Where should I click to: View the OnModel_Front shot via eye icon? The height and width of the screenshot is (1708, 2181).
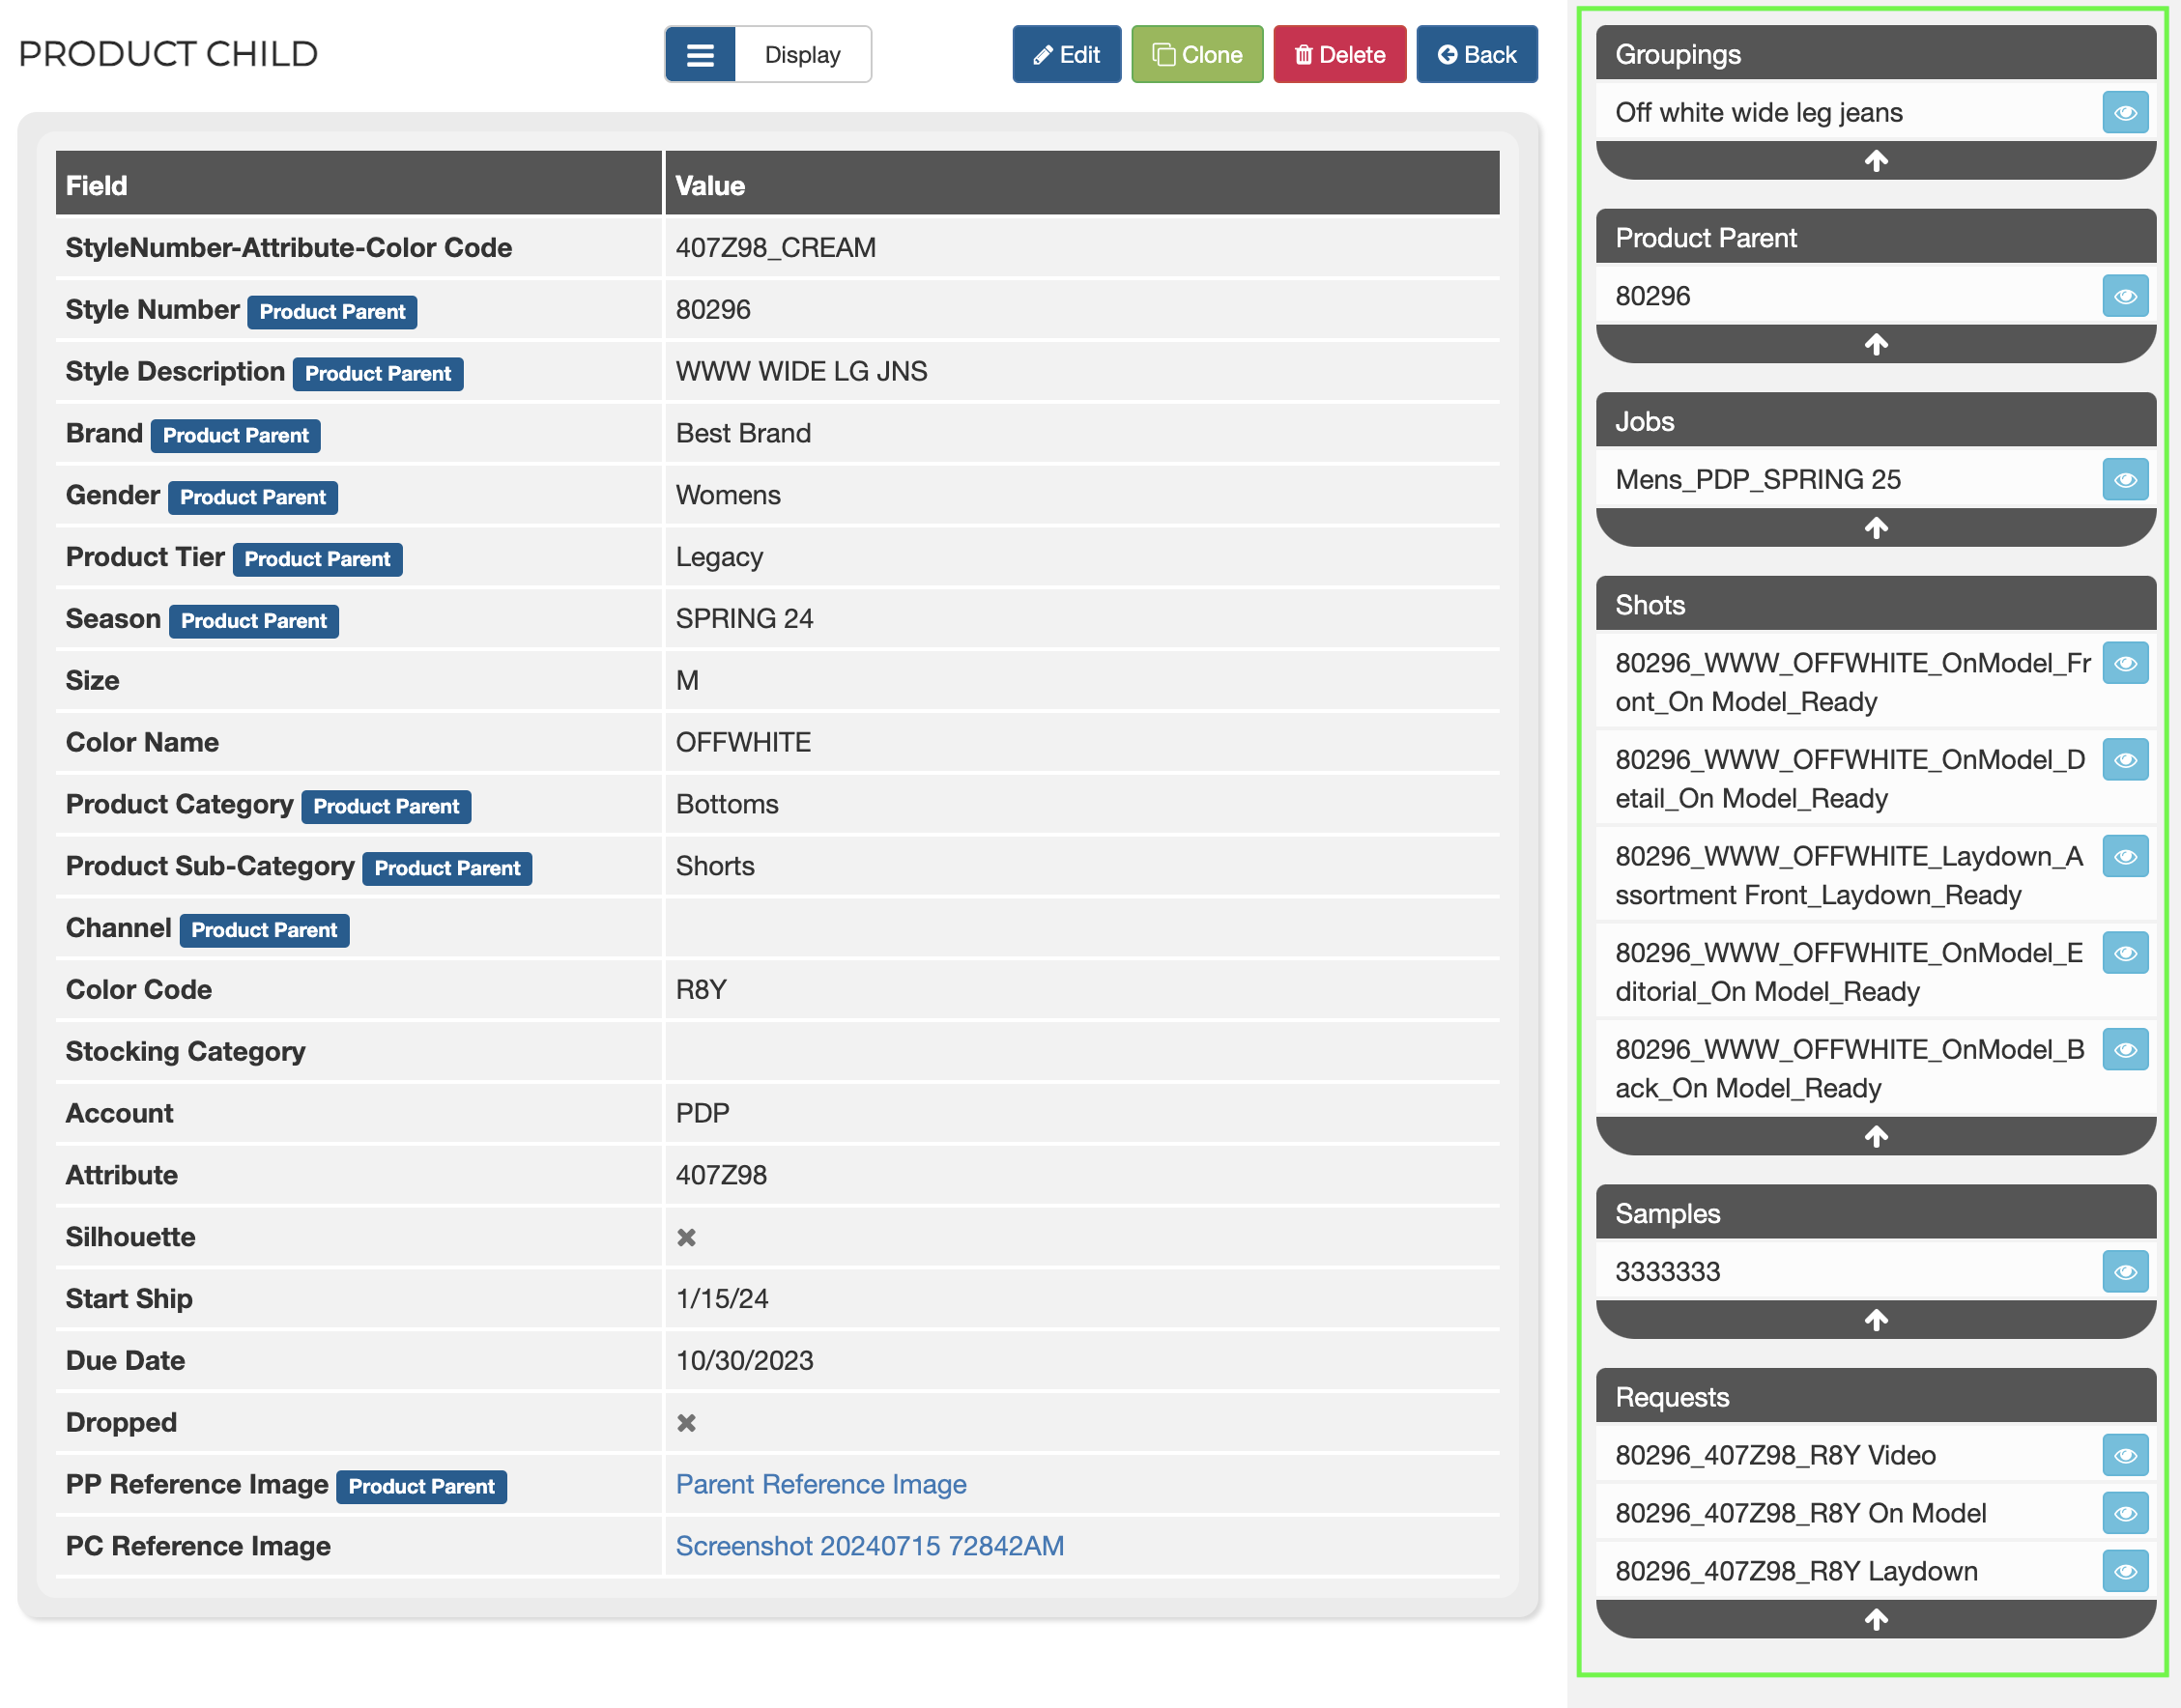2124,663
